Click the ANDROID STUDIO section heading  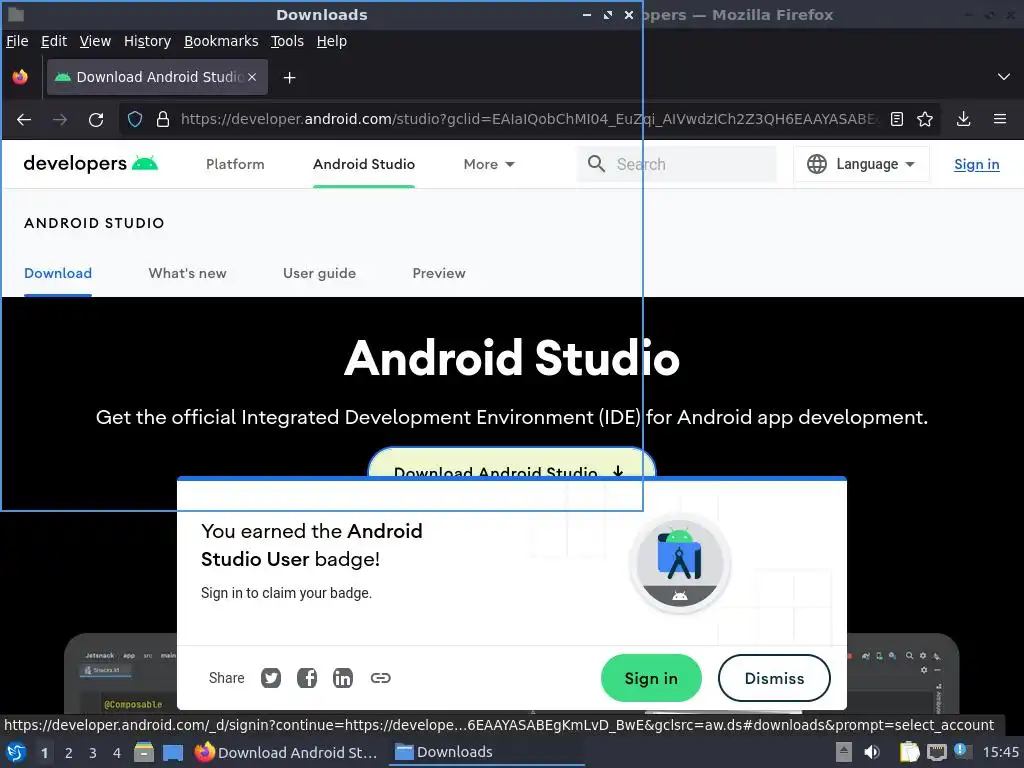[x=94, y=223]
